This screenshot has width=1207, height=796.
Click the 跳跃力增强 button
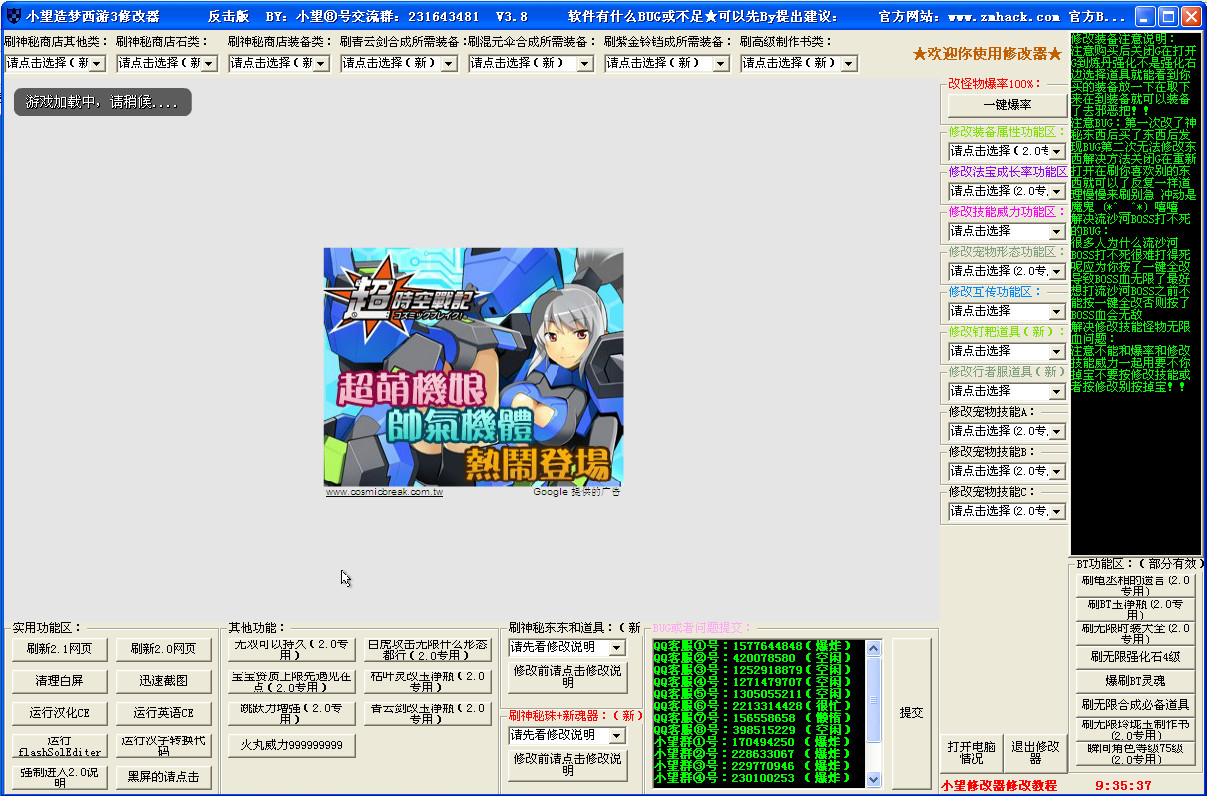pyautogui.click(x=291, y=714)
